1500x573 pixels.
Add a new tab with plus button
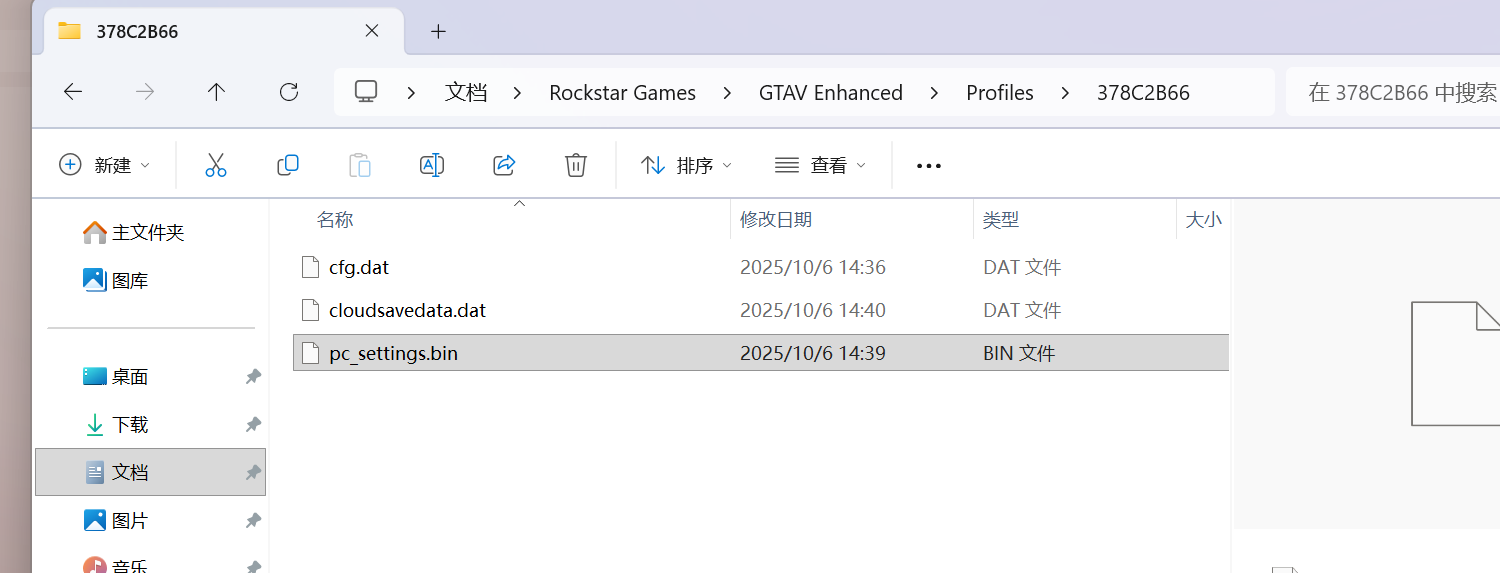tap(438, 31)
